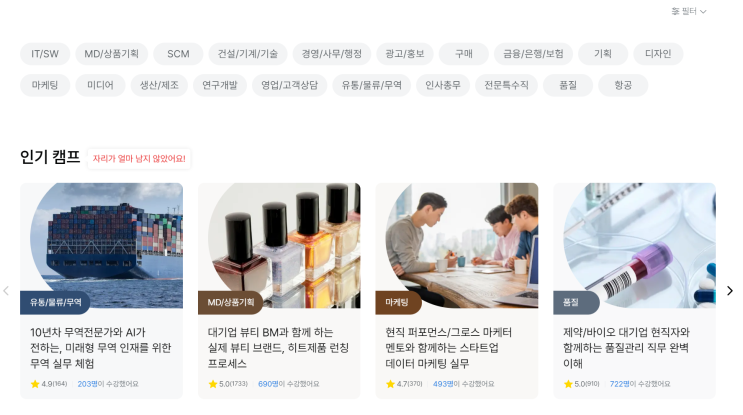This screenshot has width=743, height=415.
Task: Open the 필터 filter dropdown
Action: 689,11
